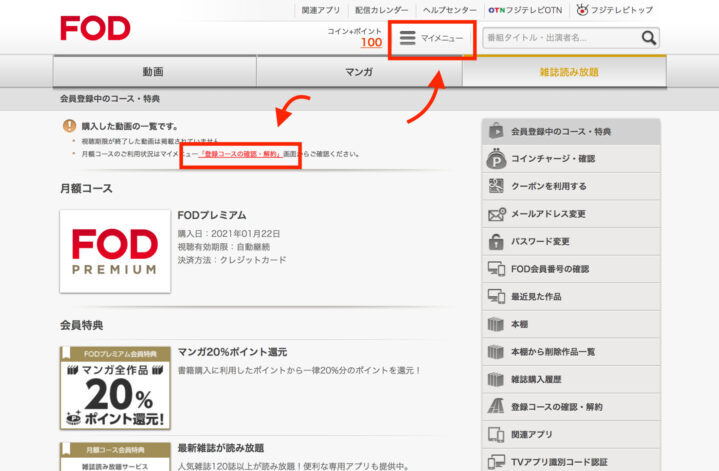This screenshot has height=471, width=719.
Task: Select コインチャージ・確認 in sidebar
Action: click(x=571, y=159)
